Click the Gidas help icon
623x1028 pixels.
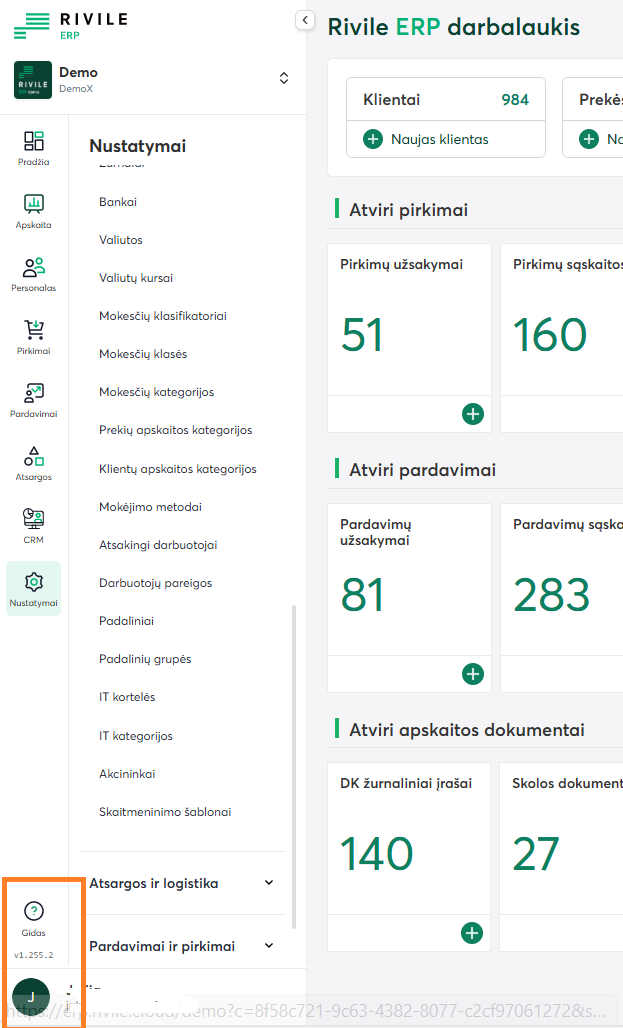tap(34, 916)
